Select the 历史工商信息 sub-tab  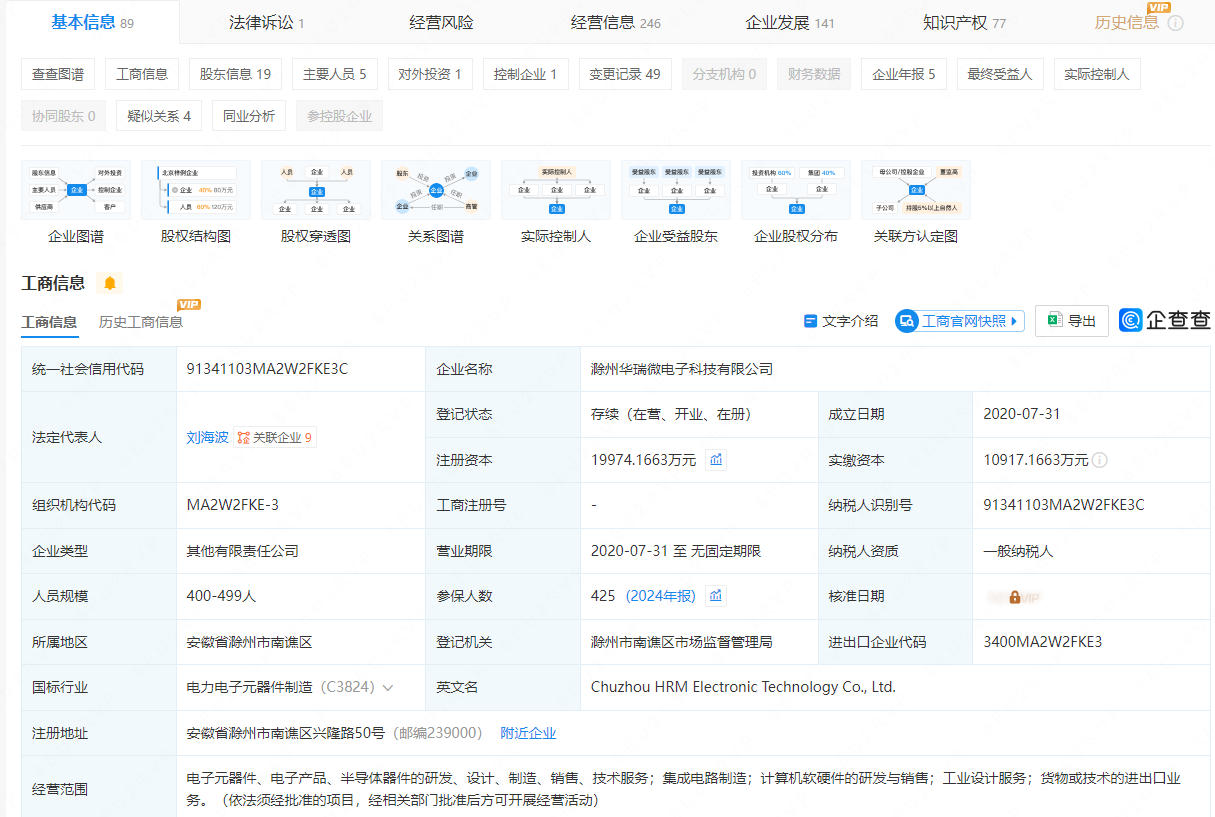(x=141, y=322)
